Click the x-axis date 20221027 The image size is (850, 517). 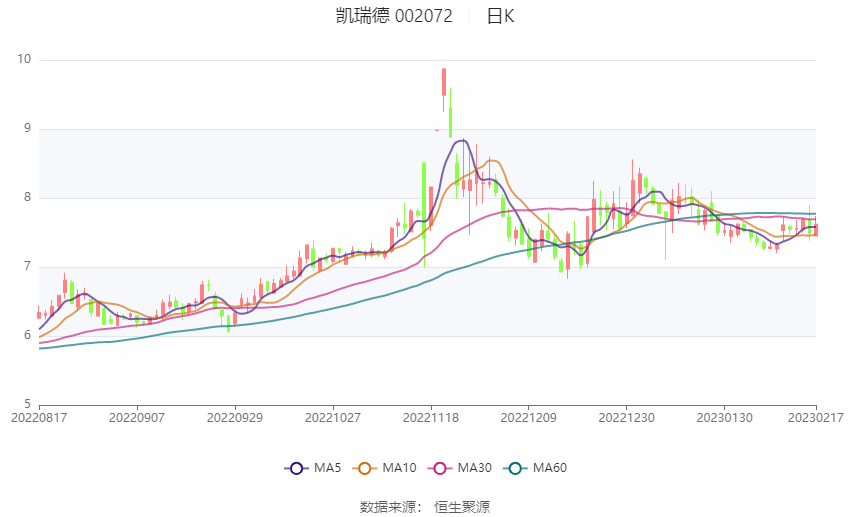[333, 418]
